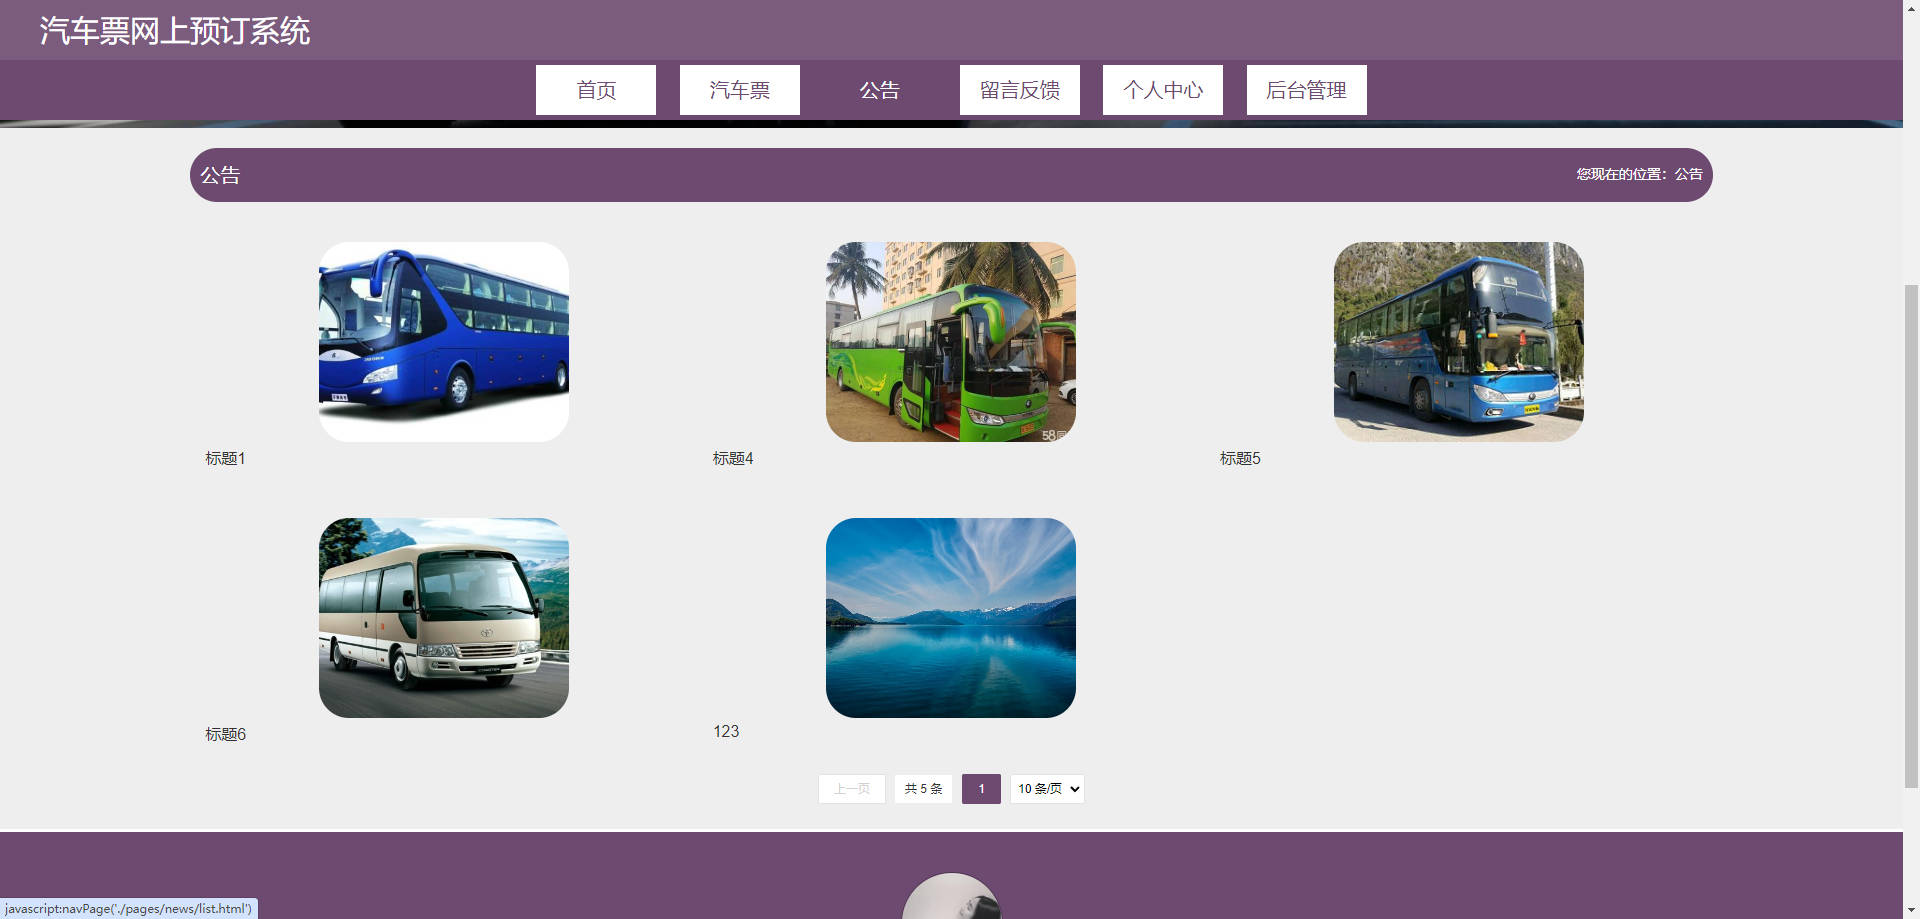
Task: Expand the 10 条/页 page size dropdown
Action: [1047, 789]
